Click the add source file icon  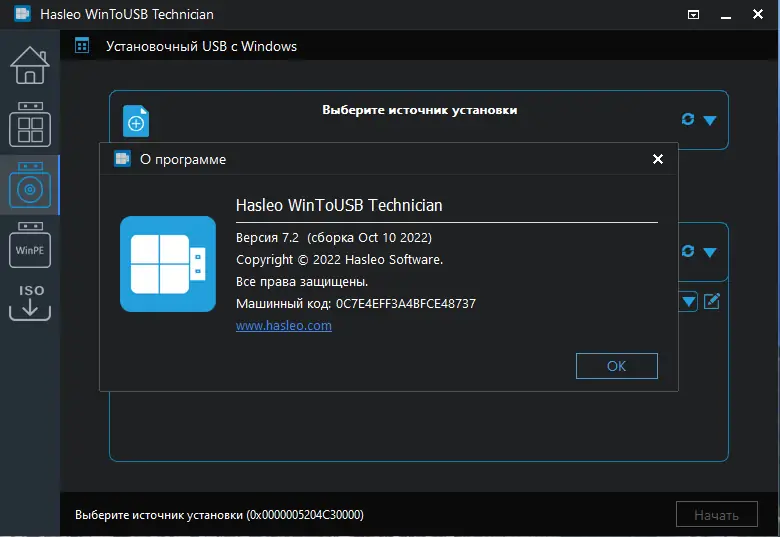[136, 121]
